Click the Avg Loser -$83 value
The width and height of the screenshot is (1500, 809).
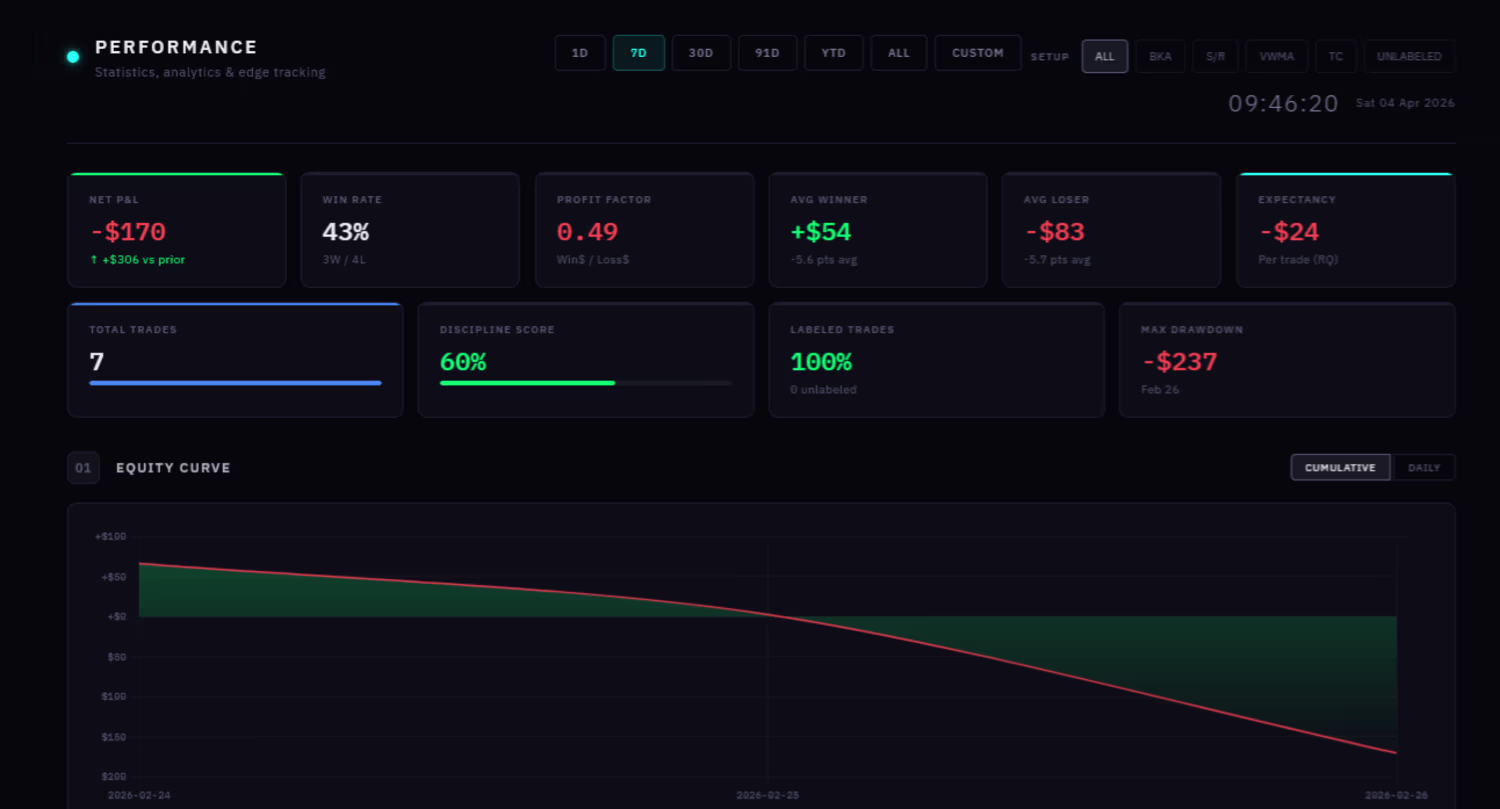[1054, 232]
